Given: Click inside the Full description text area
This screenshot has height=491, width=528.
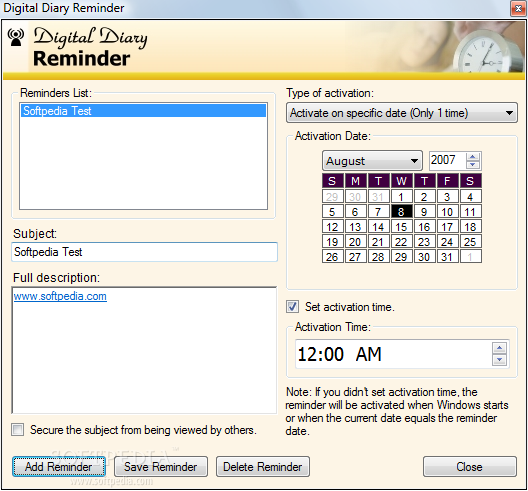Looking at the screenshot, I should (144, 350).
